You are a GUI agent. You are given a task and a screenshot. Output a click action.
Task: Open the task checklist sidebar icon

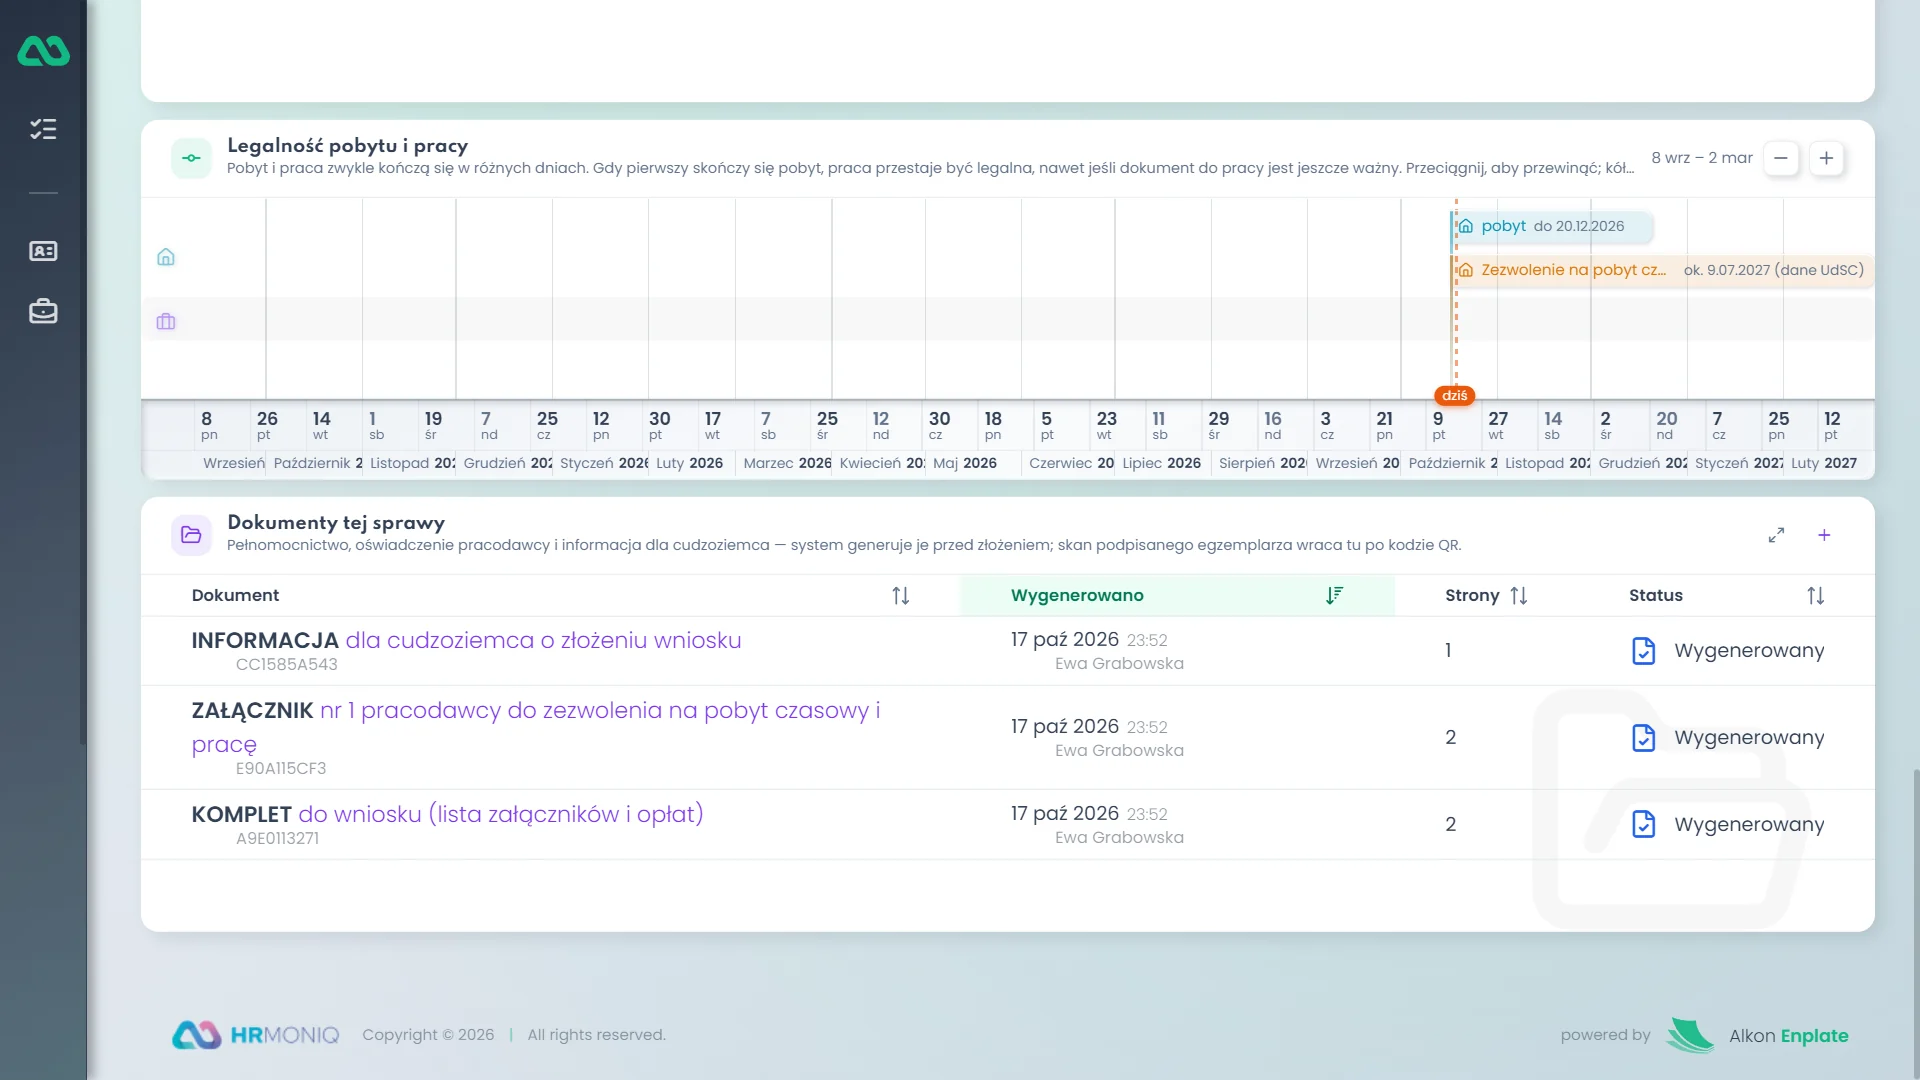coord(43,129)
